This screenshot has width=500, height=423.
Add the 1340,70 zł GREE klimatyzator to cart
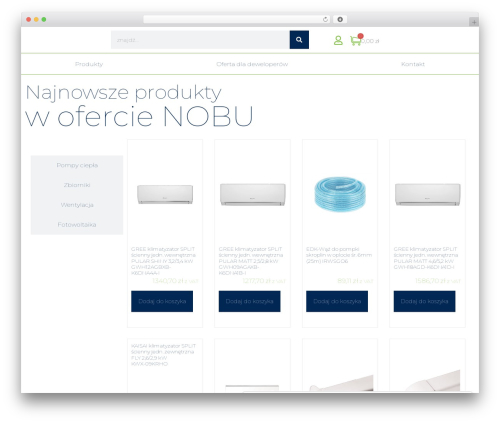pyautogui.click(x=162, y=301)
